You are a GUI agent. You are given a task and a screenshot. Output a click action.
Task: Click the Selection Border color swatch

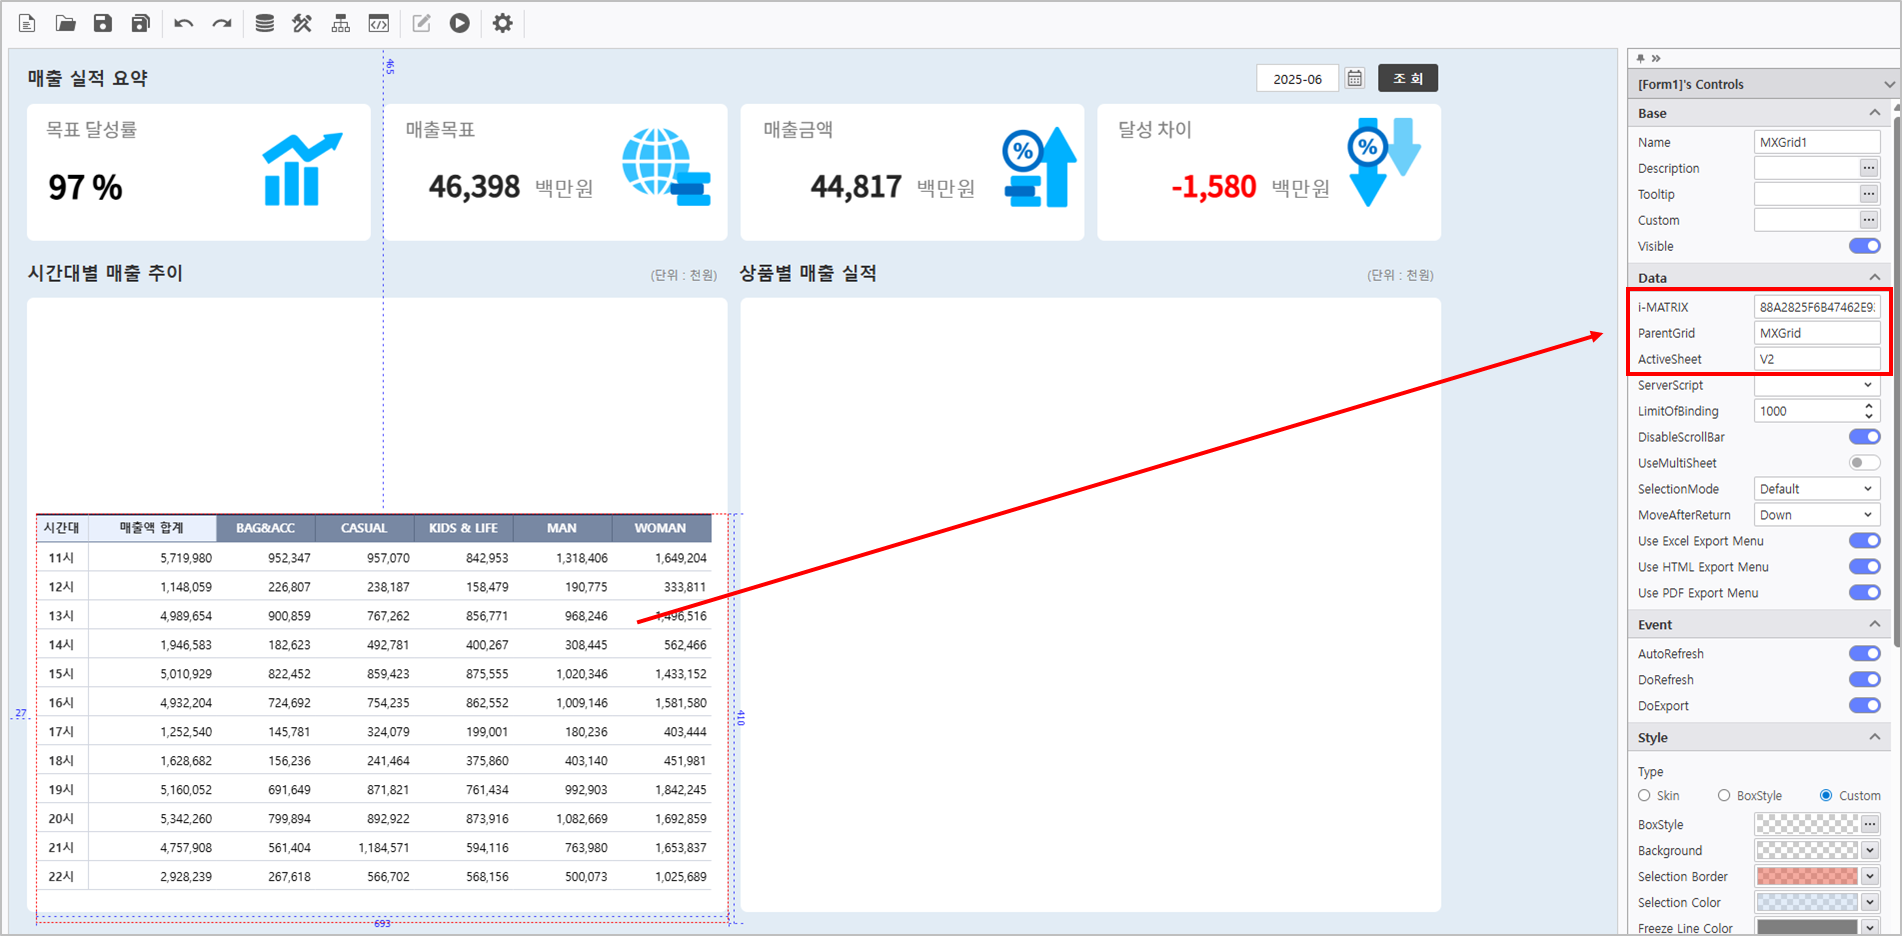click(x=1806, y=877)
